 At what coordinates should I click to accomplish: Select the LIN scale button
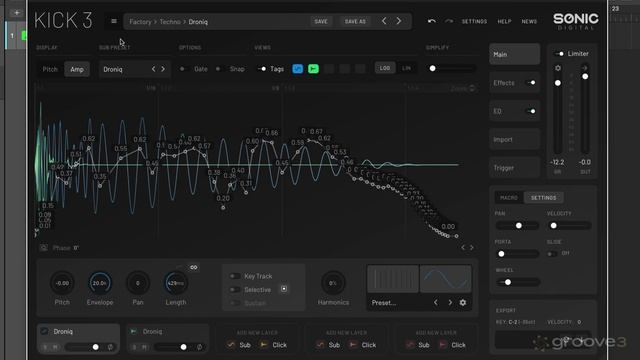407,68
